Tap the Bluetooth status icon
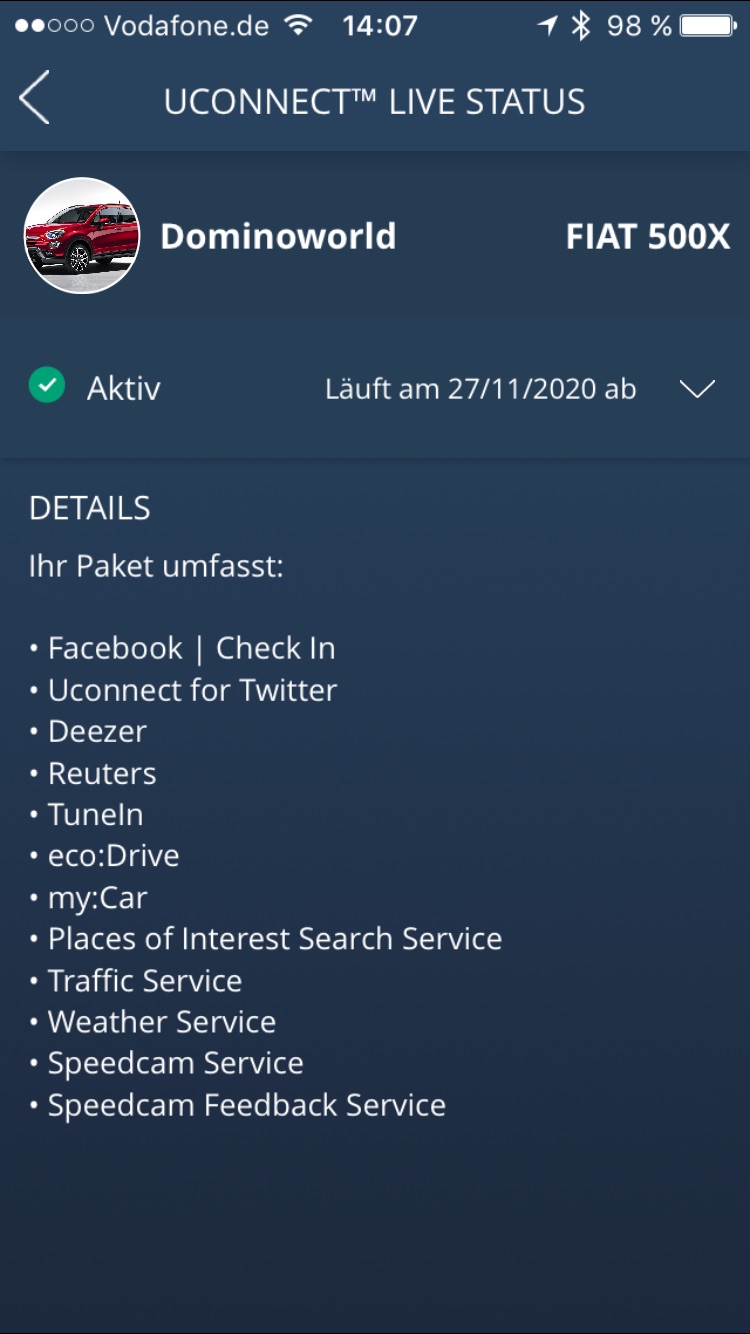This screenshot has width=750, height=1334. (581, 26)
